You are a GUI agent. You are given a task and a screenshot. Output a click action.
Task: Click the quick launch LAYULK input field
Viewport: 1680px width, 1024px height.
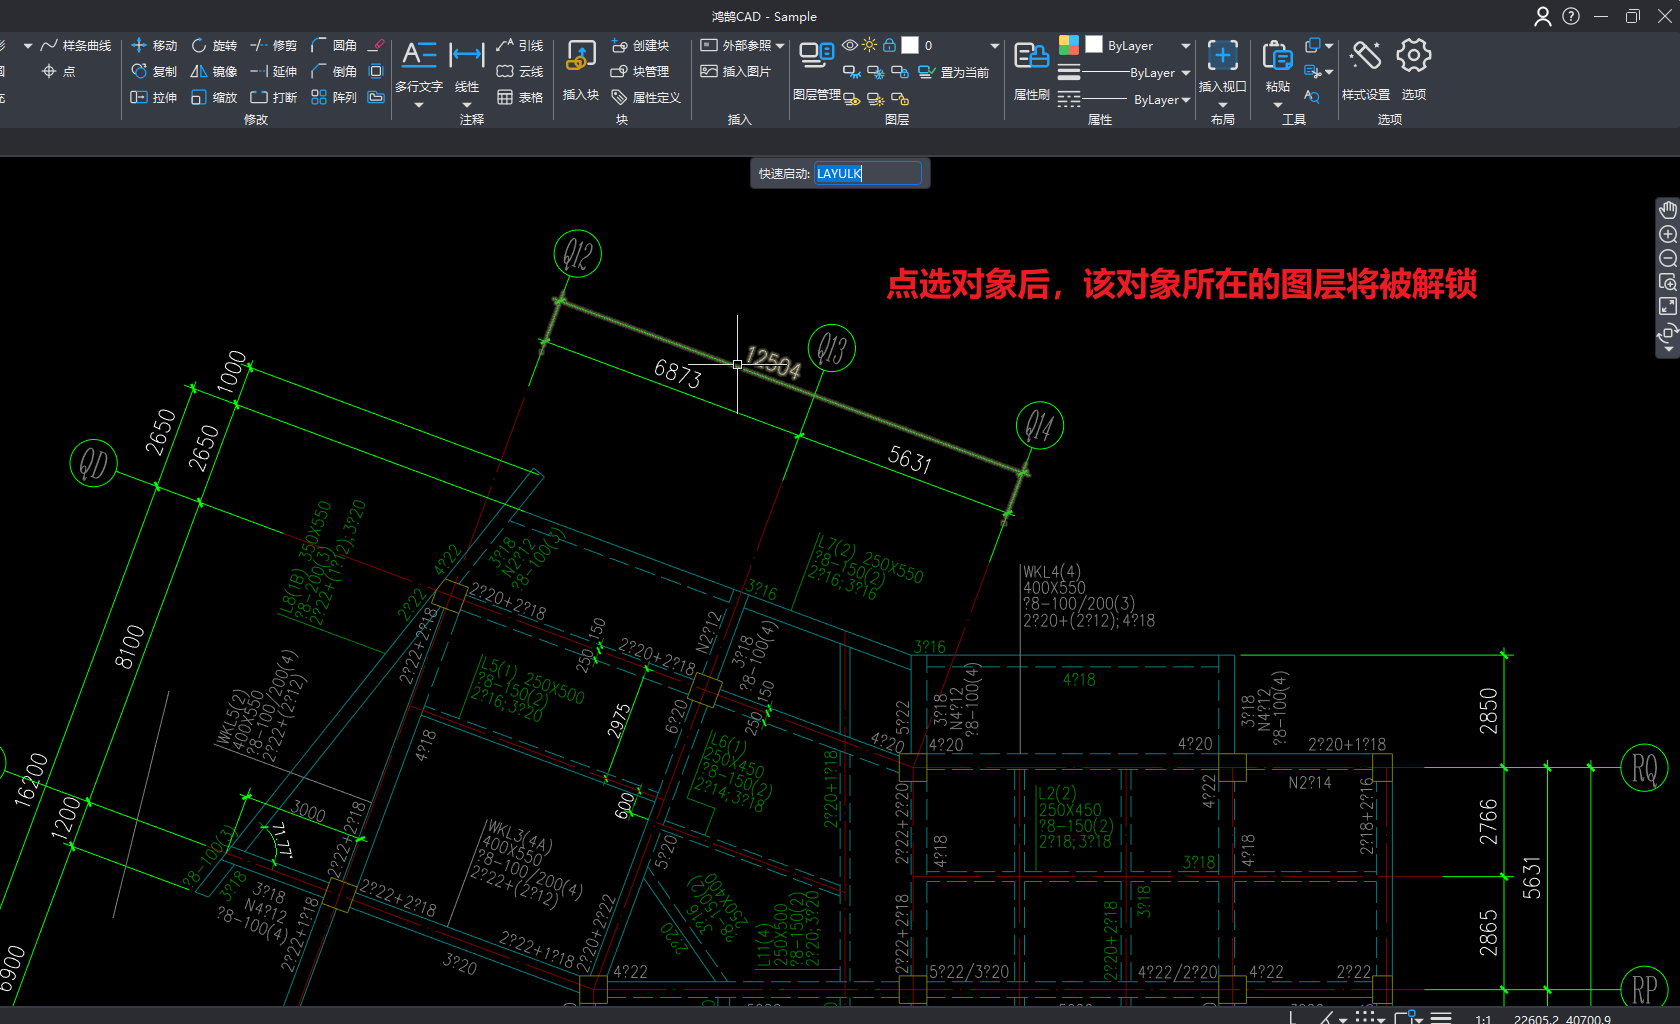(x=867, y=174)
